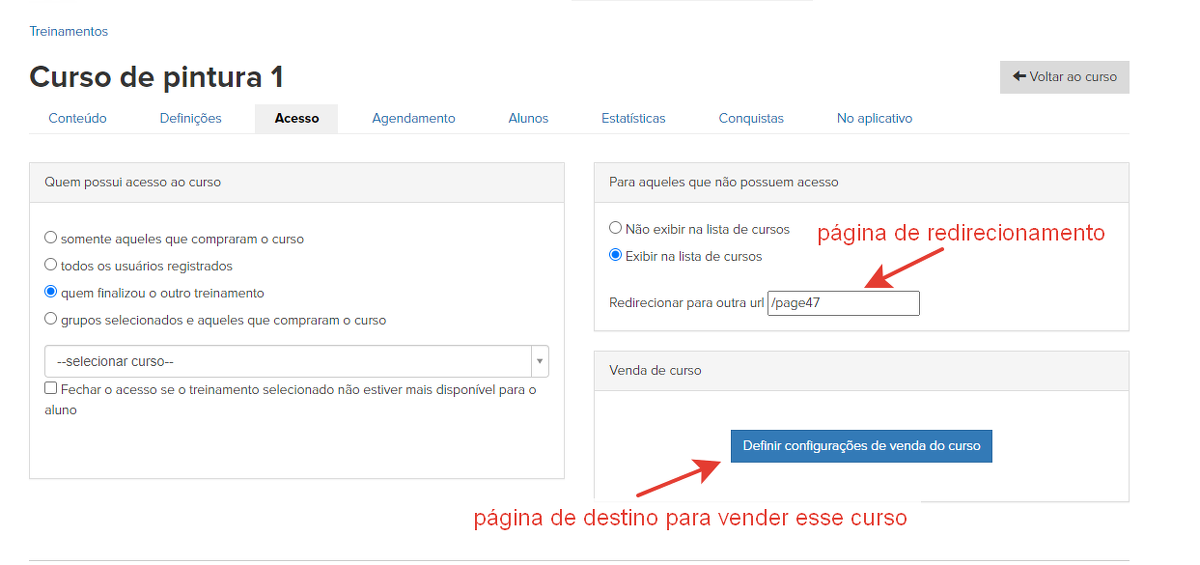Screen dimensions: 1200x565
Task: Expand the '--selecionar curso--' dropdown
Action: pyautogui.click(x=287, y=361)
